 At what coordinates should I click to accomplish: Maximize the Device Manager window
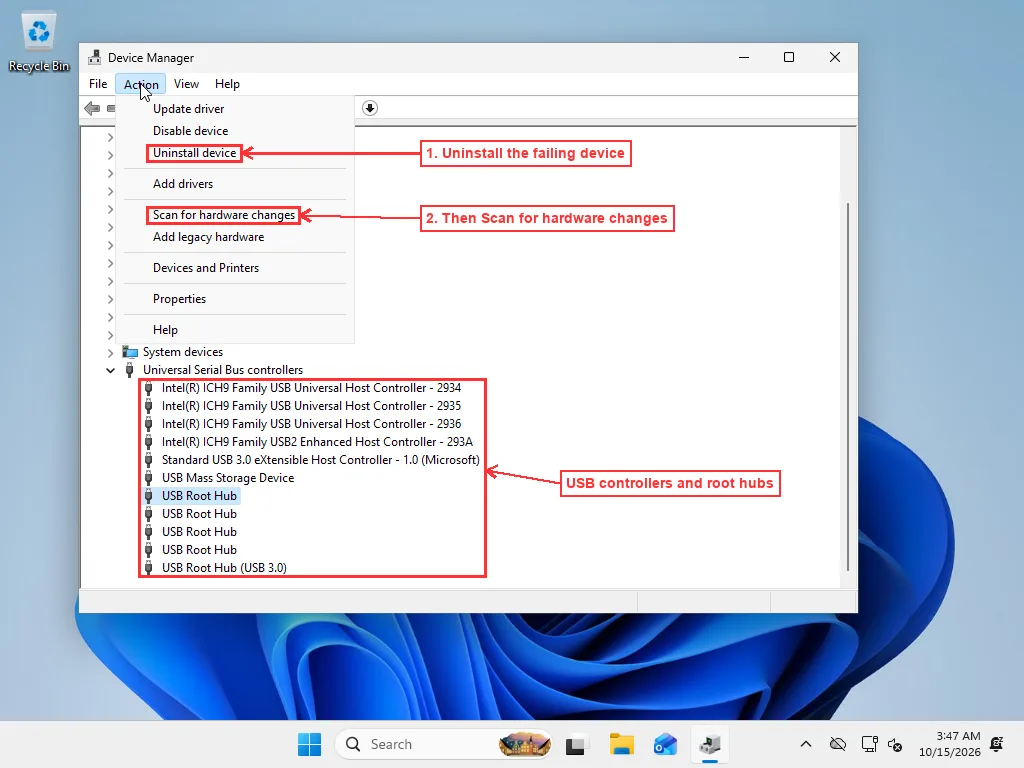pyautogui.click(x=789, y=57)
